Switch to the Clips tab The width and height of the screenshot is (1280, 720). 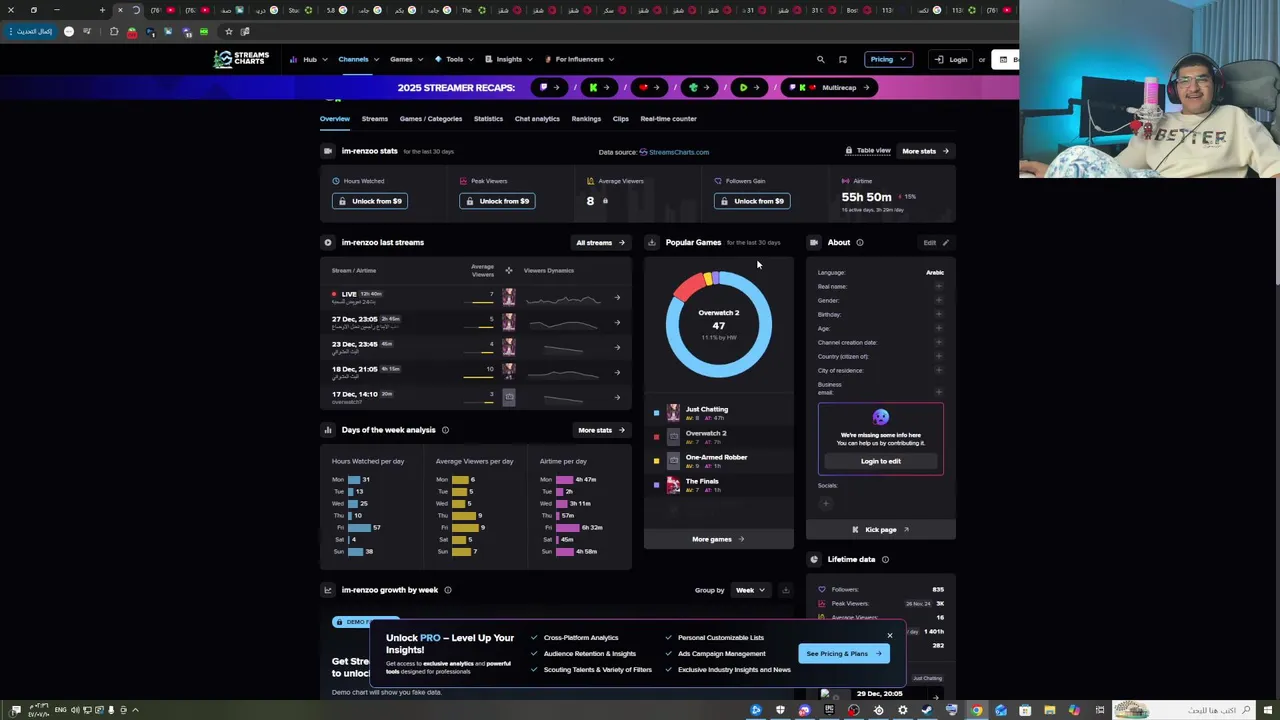click(x=621, y=119)
